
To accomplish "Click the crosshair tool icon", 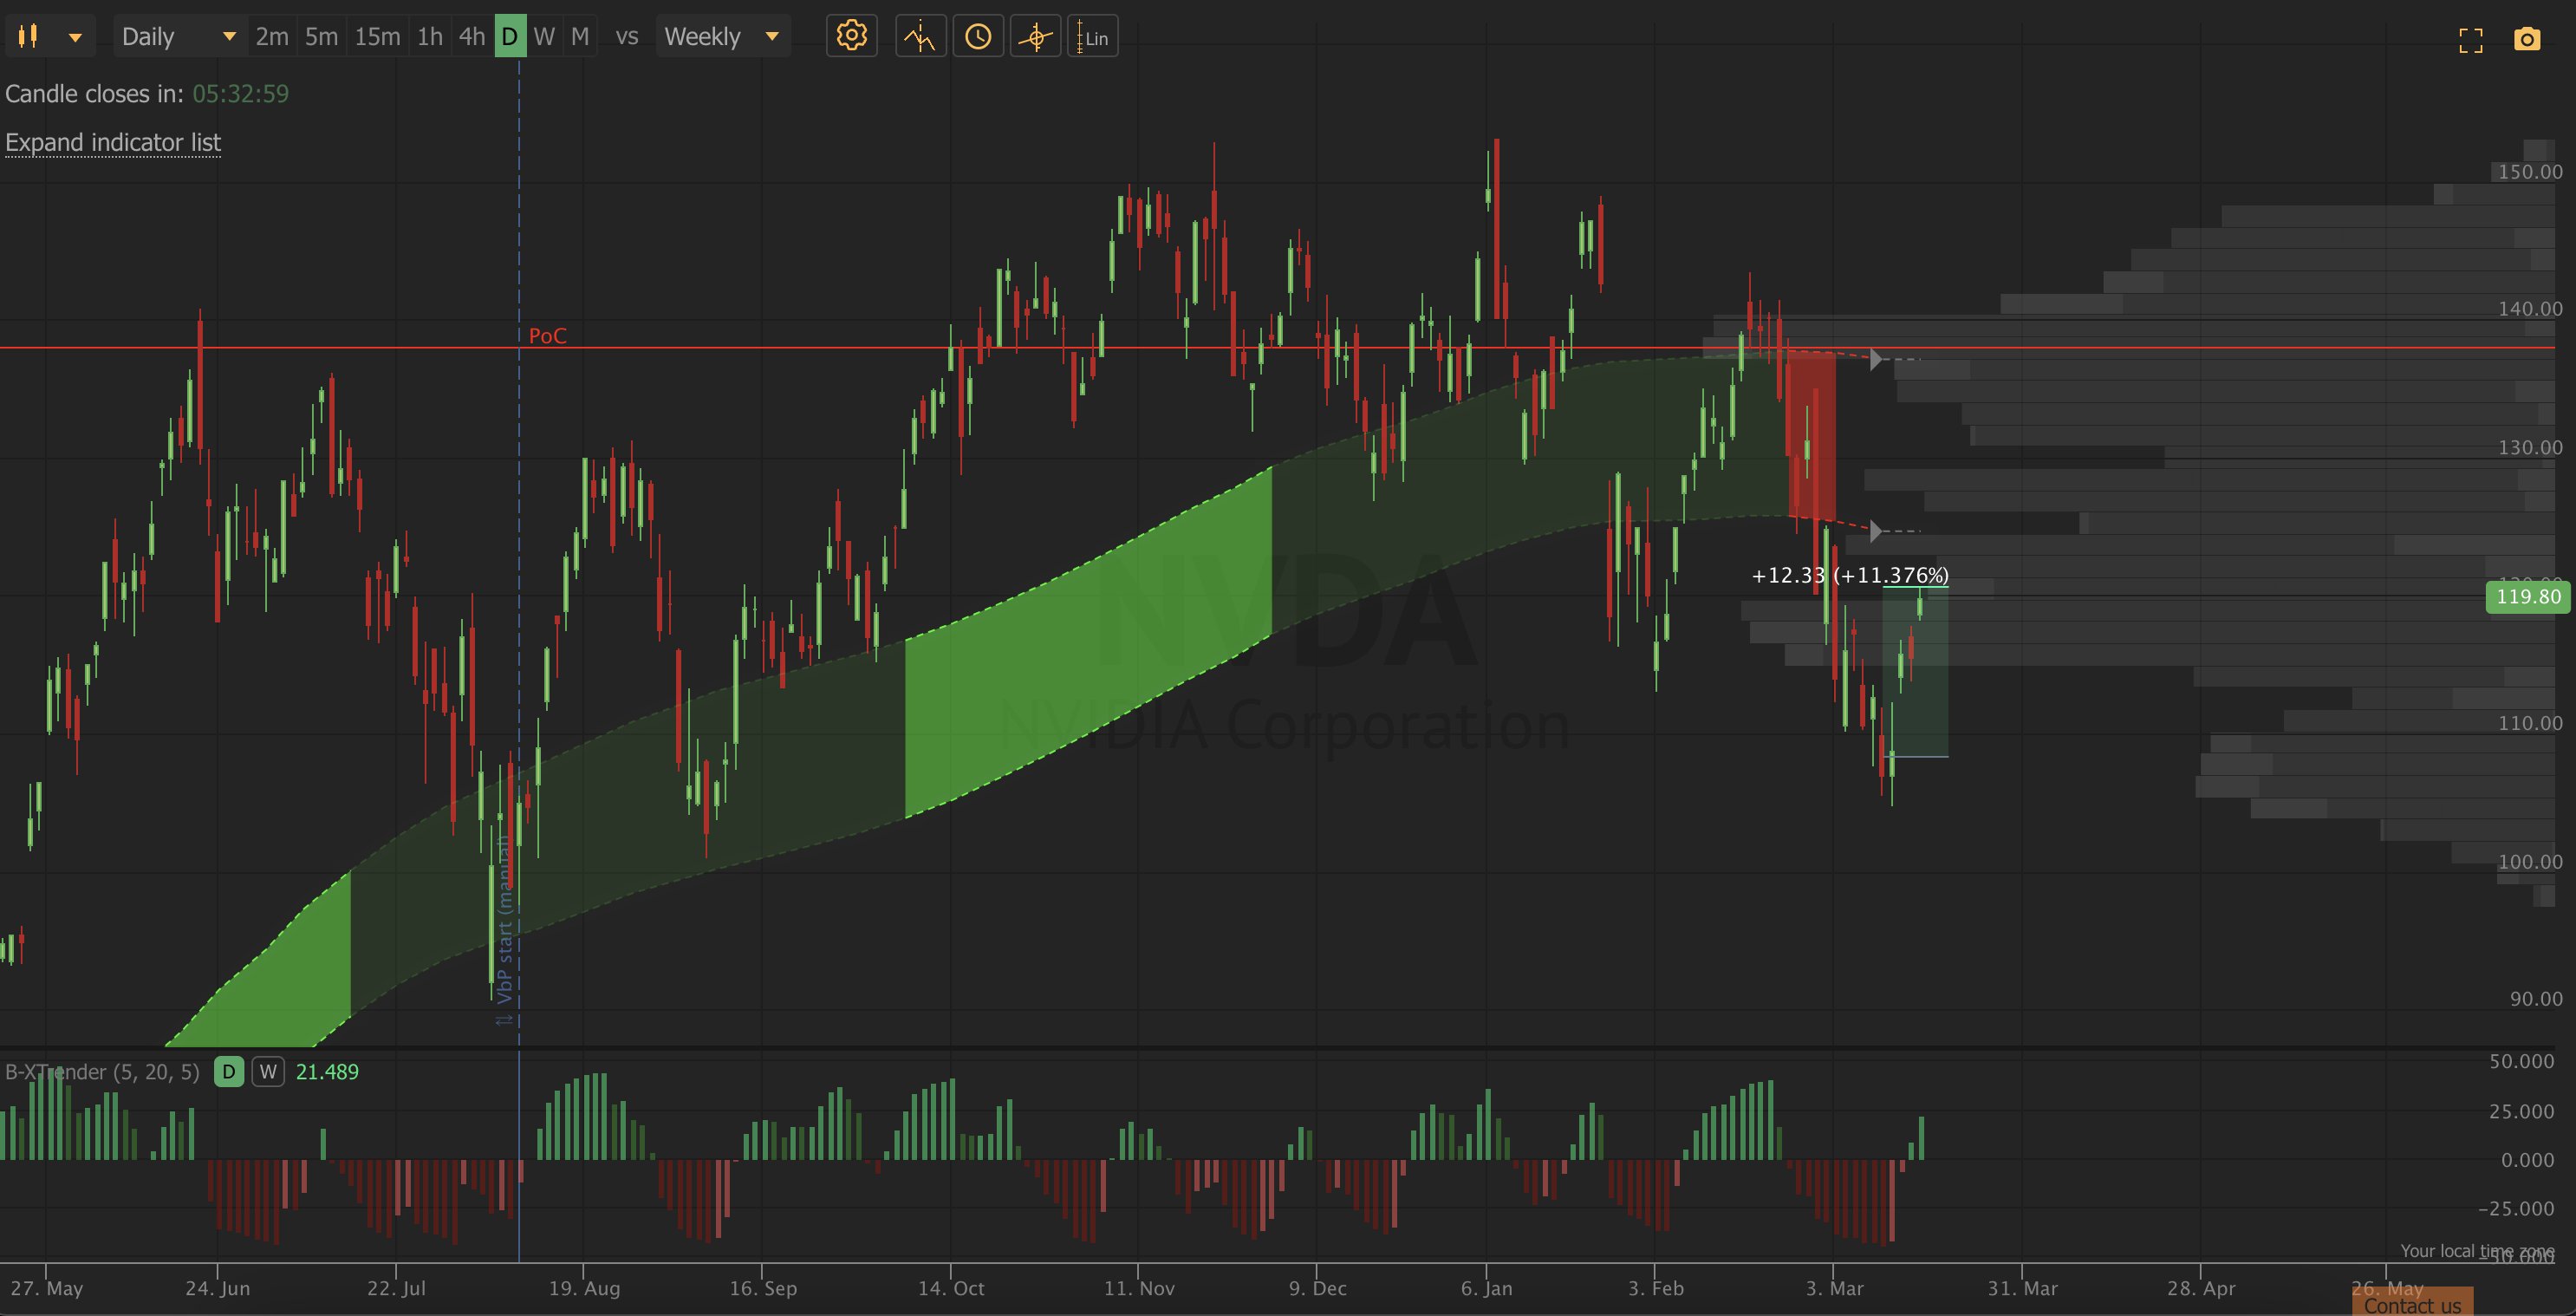I will 1035,37.
